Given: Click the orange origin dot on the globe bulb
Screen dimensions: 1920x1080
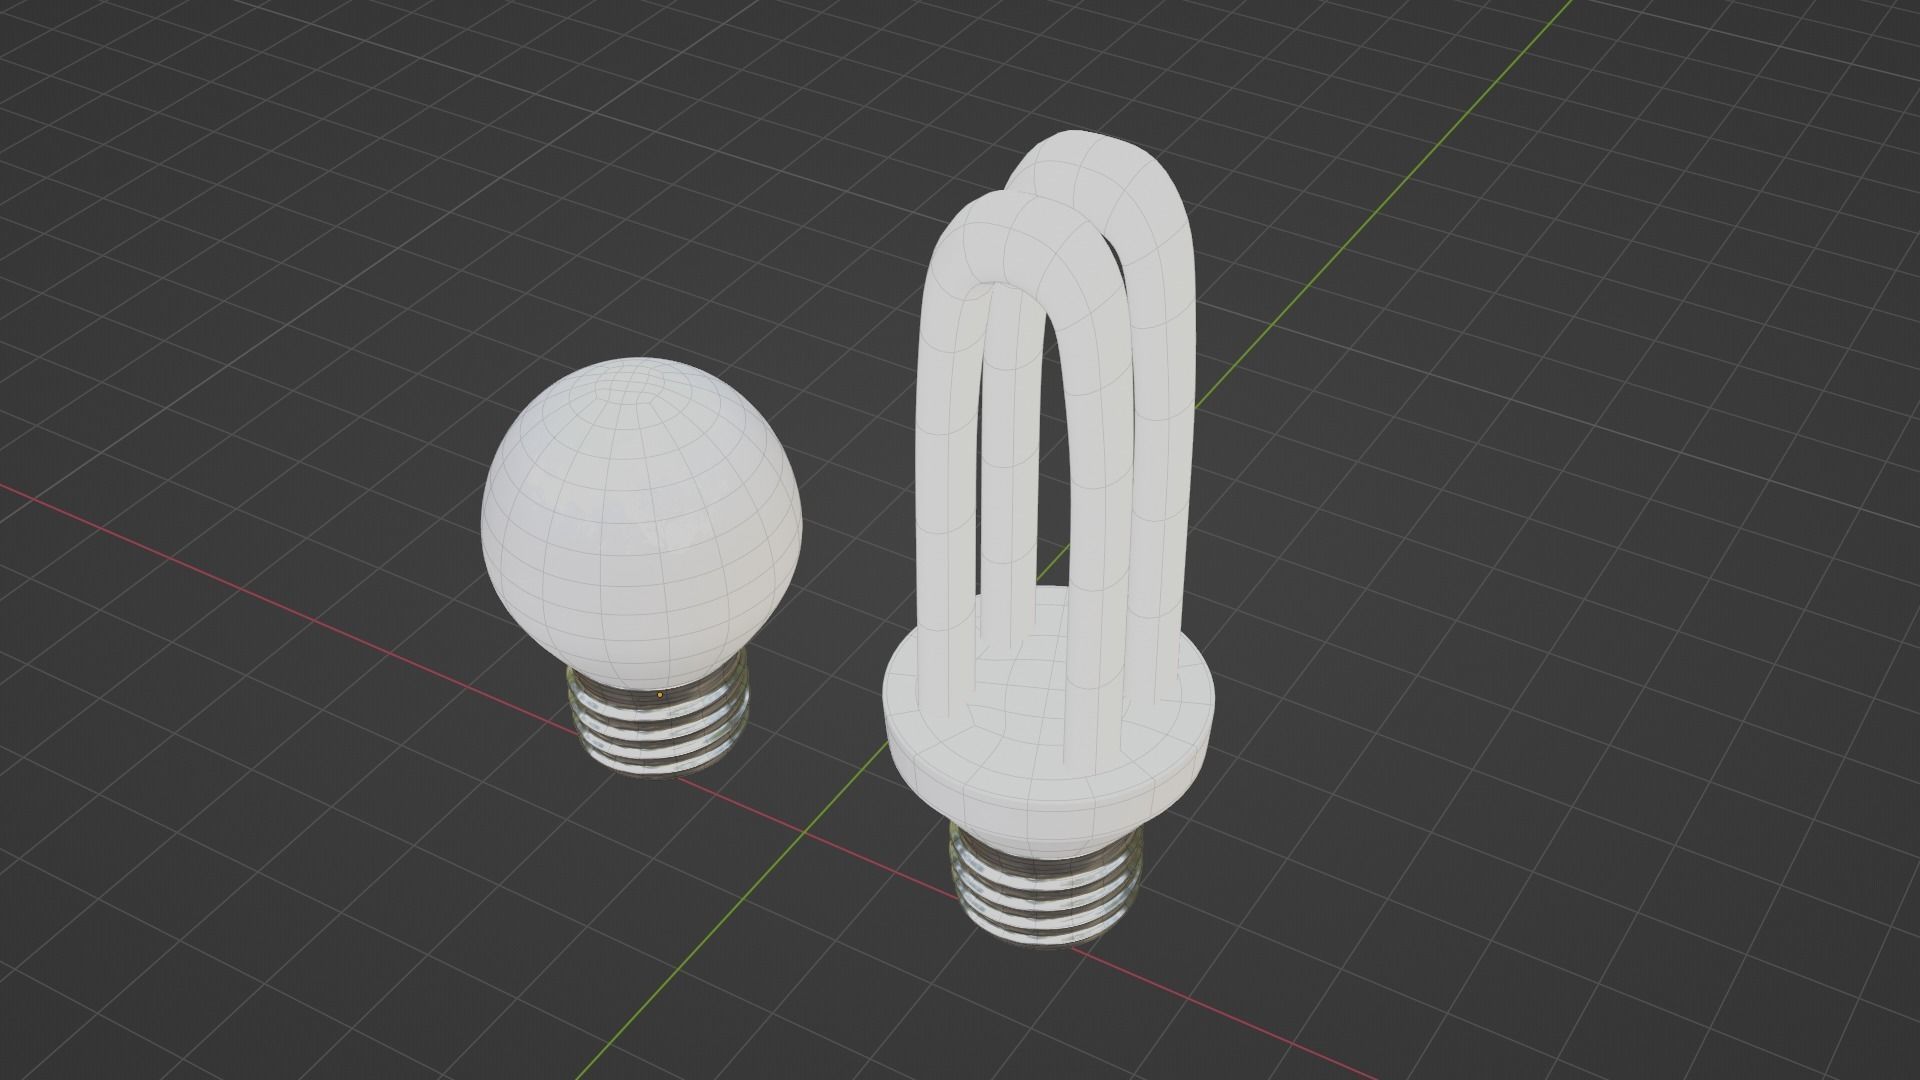Looking at the screenshot, I should pos(660,694).
